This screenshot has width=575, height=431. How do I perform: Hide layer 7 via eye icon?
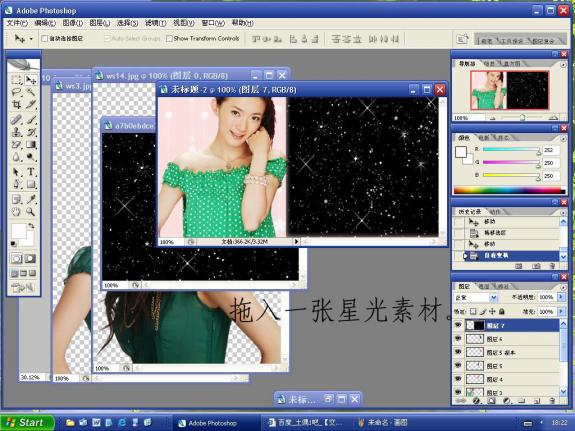(458, 325)
